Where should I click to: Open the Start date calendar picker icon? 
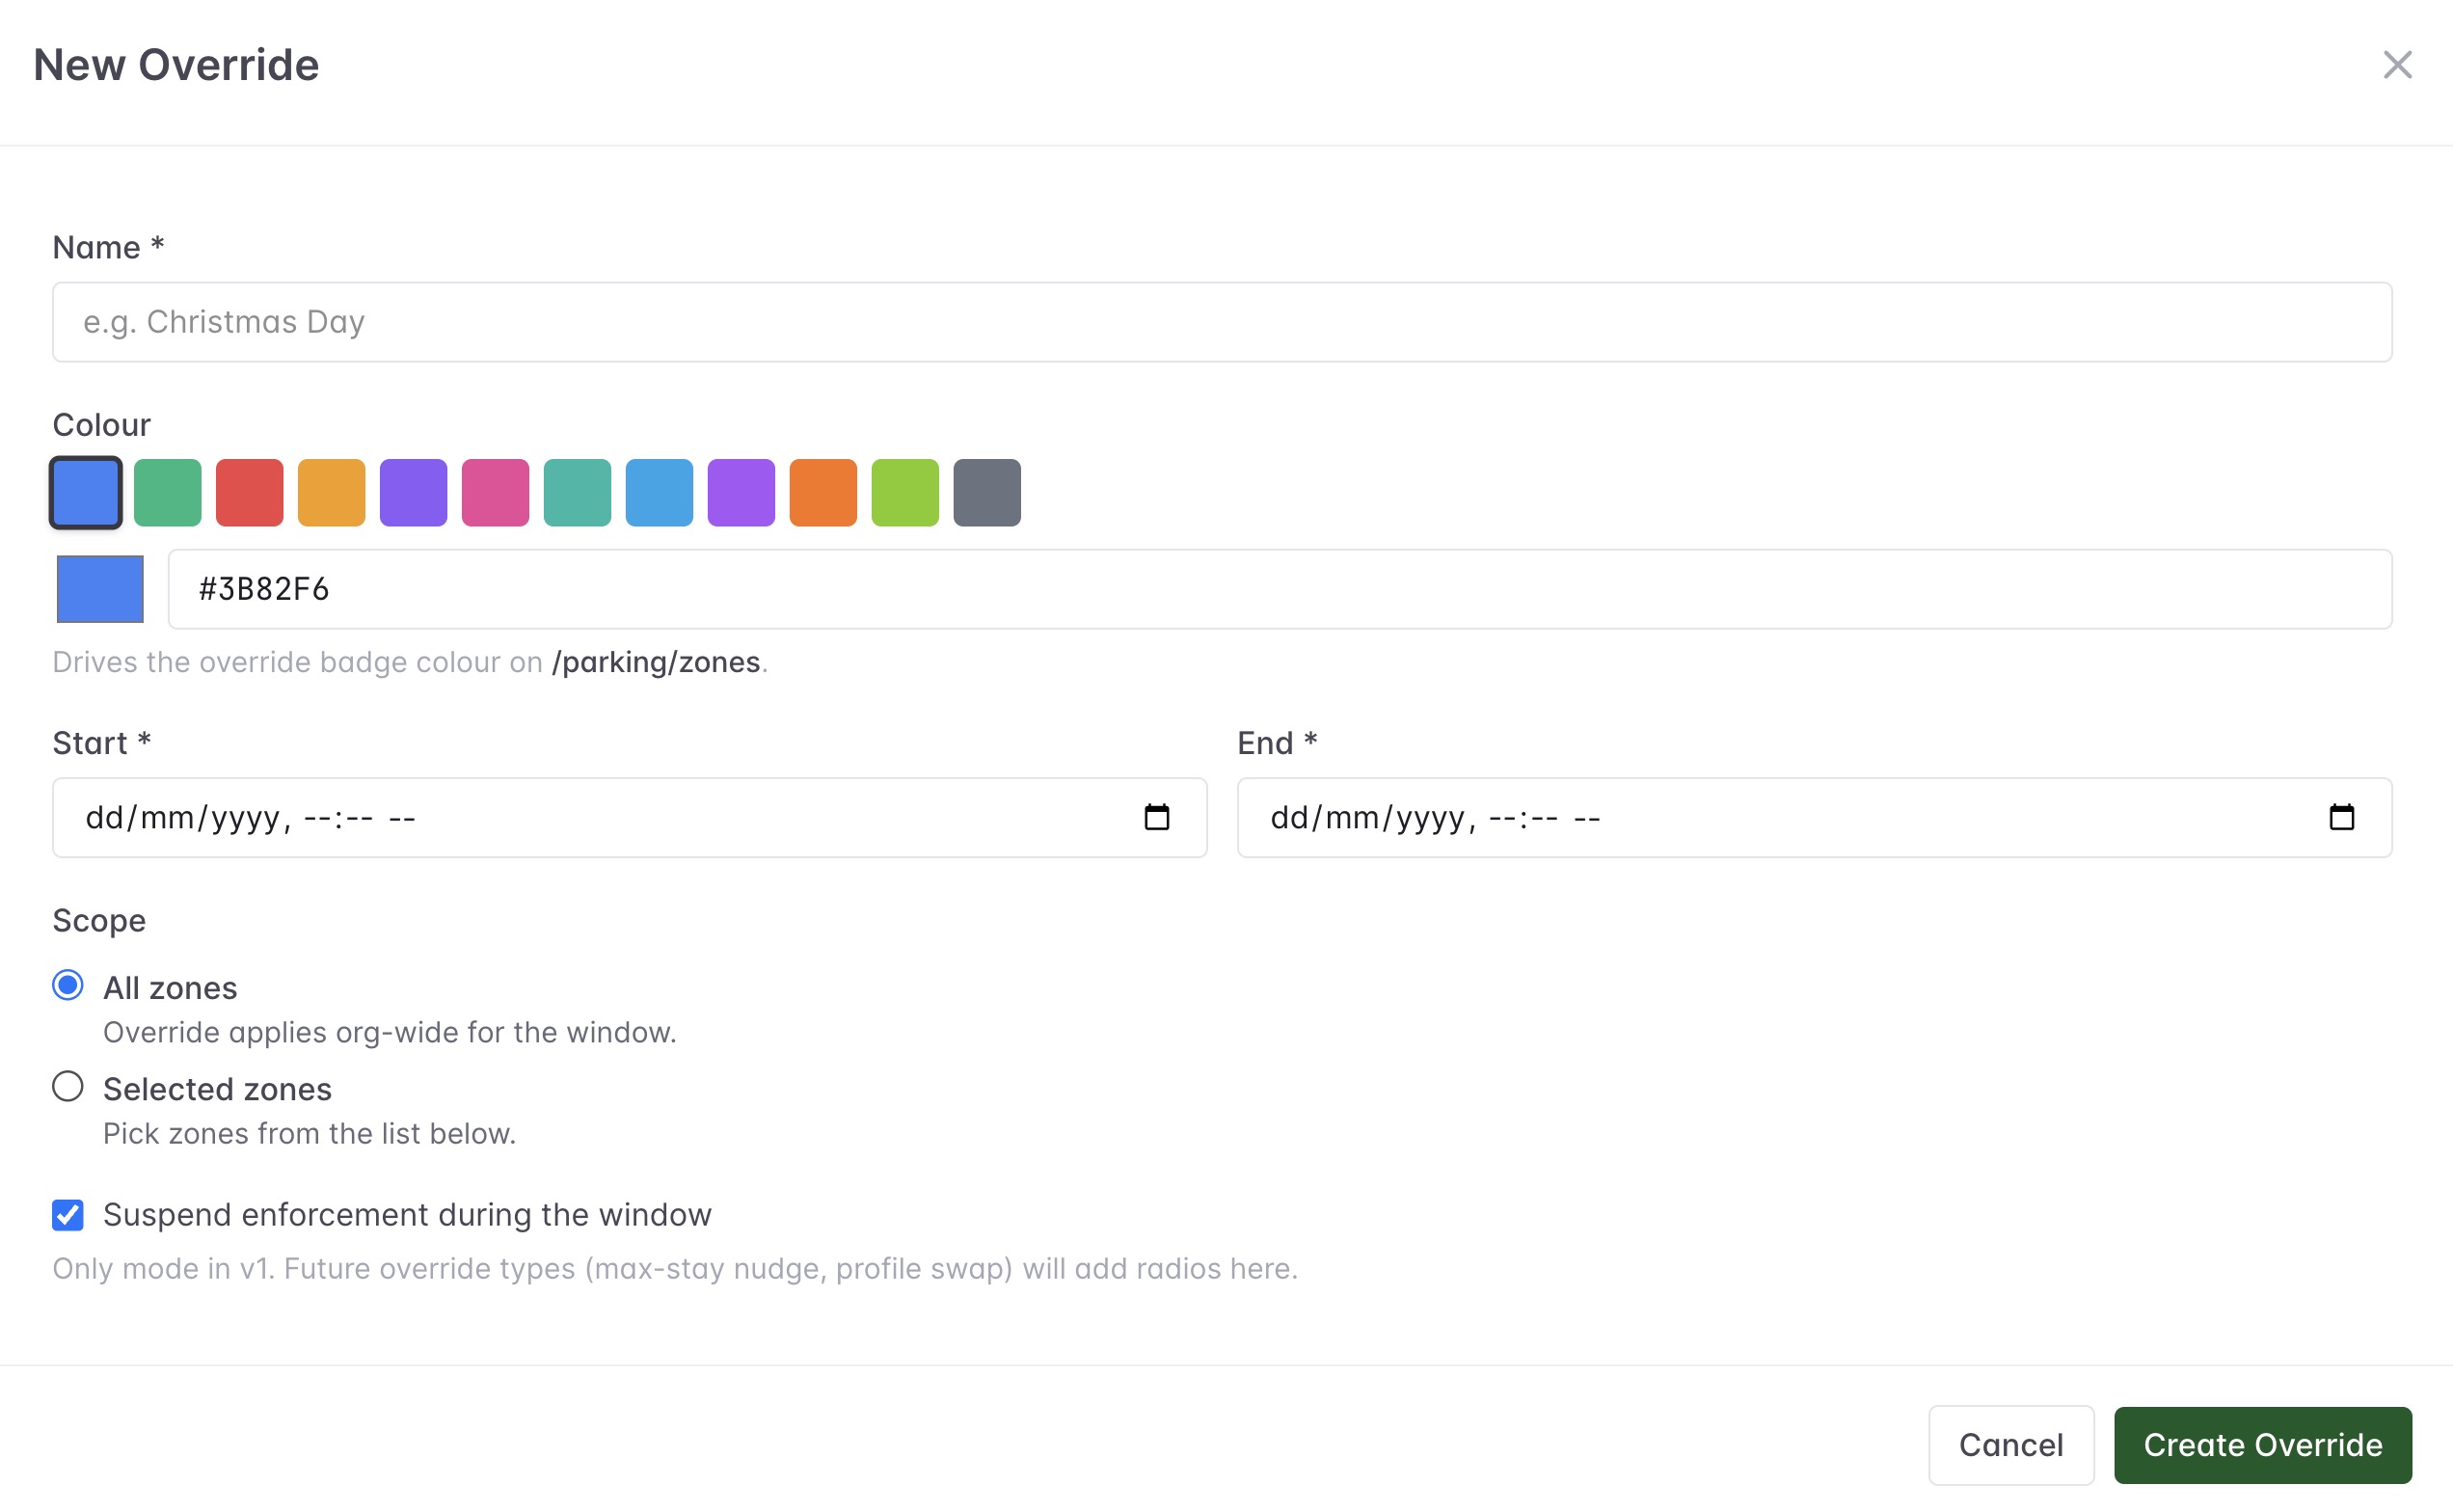1157,817
